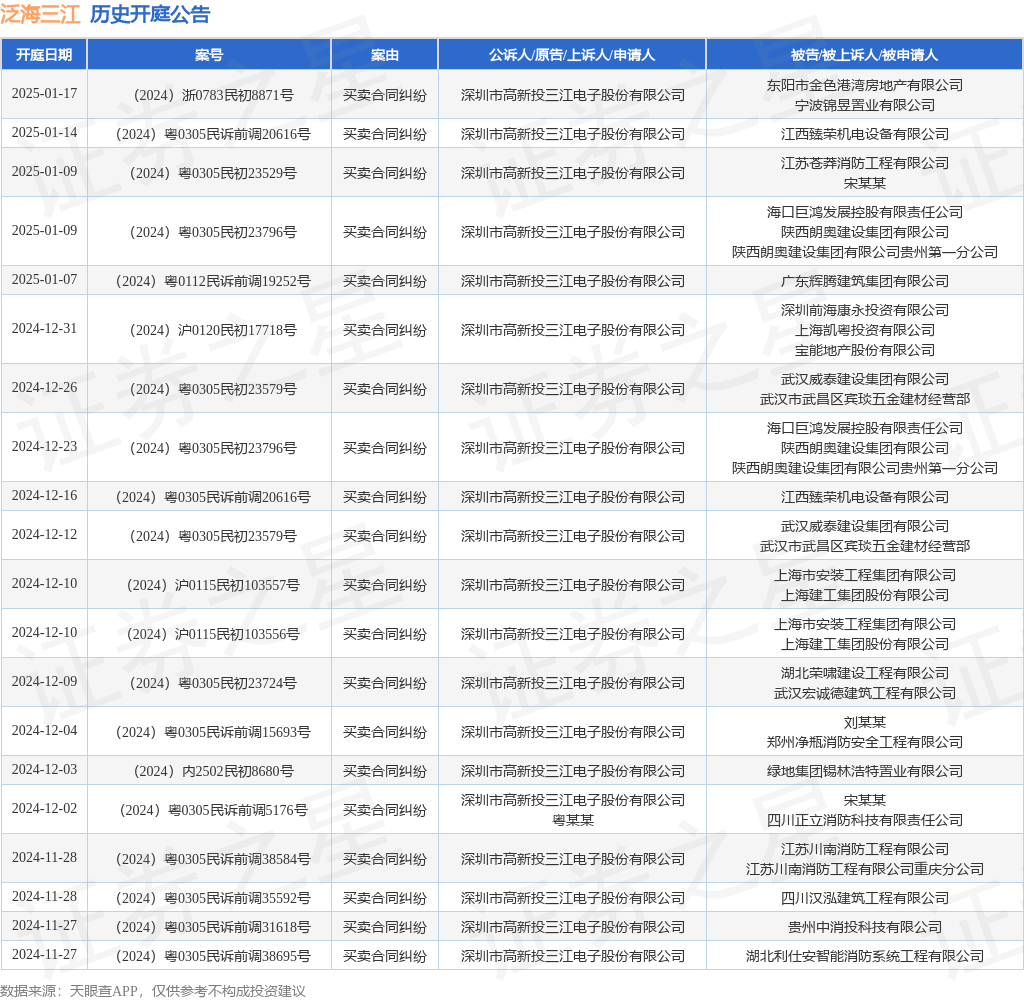Select date 2024-12-12
1024x1000 pixels.
44,534
